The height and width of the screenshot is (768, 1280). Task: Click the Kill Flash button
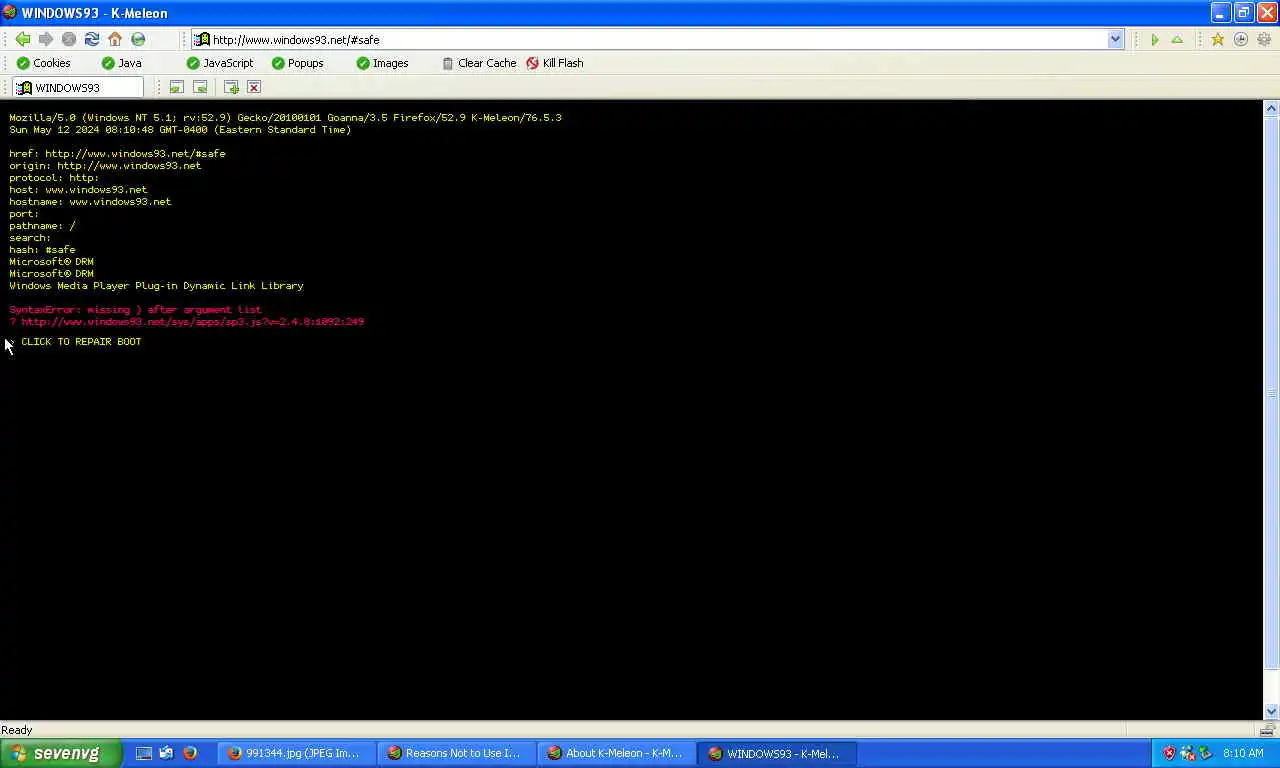pyautogui.click(x=555, y=63)
